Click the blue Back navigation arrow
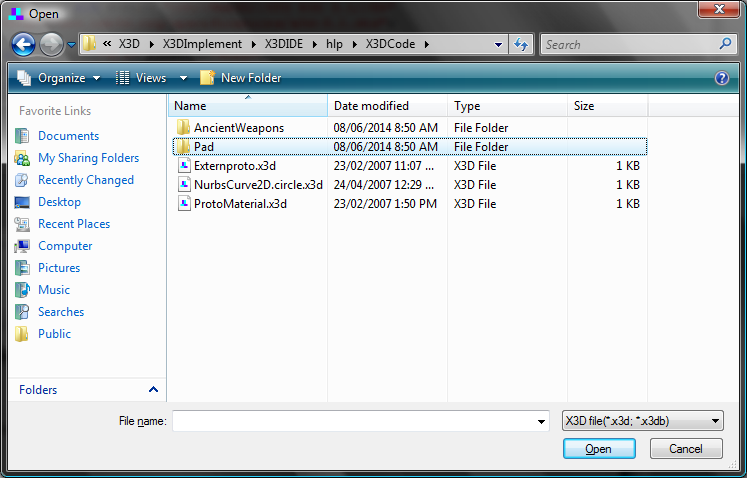 24,45
